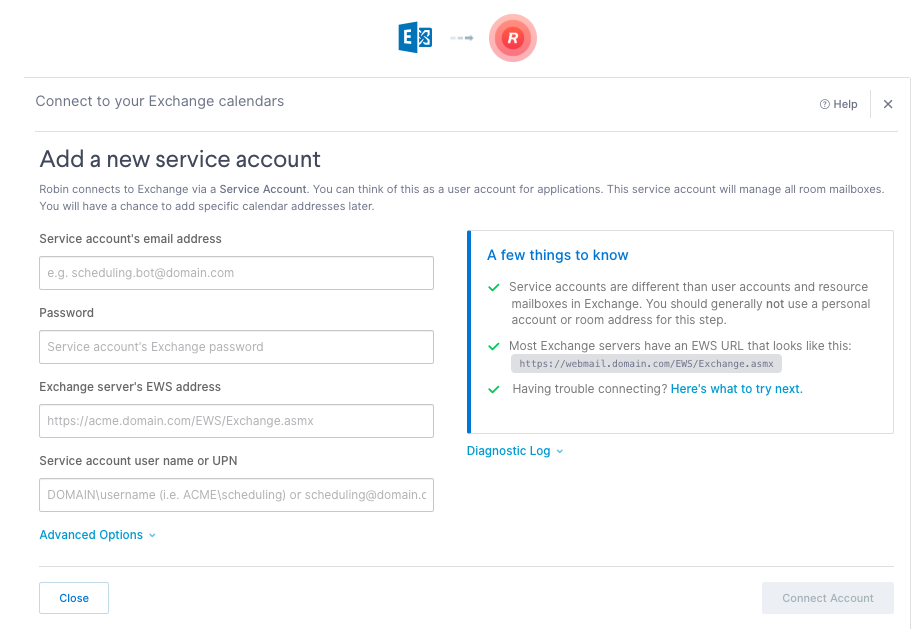Click the 'Service account's email address' label
The image size is (911, 629).
(131, 239)
